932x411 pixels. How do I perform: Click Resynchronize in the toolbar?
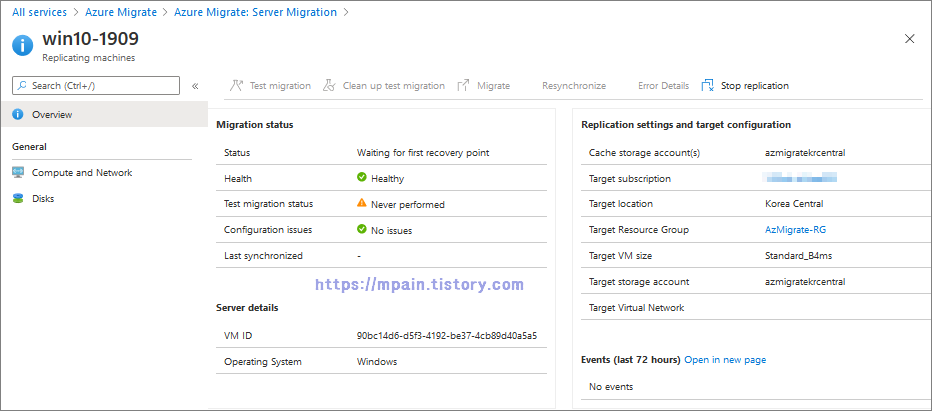pyautogui.click(x=574, y=86)
